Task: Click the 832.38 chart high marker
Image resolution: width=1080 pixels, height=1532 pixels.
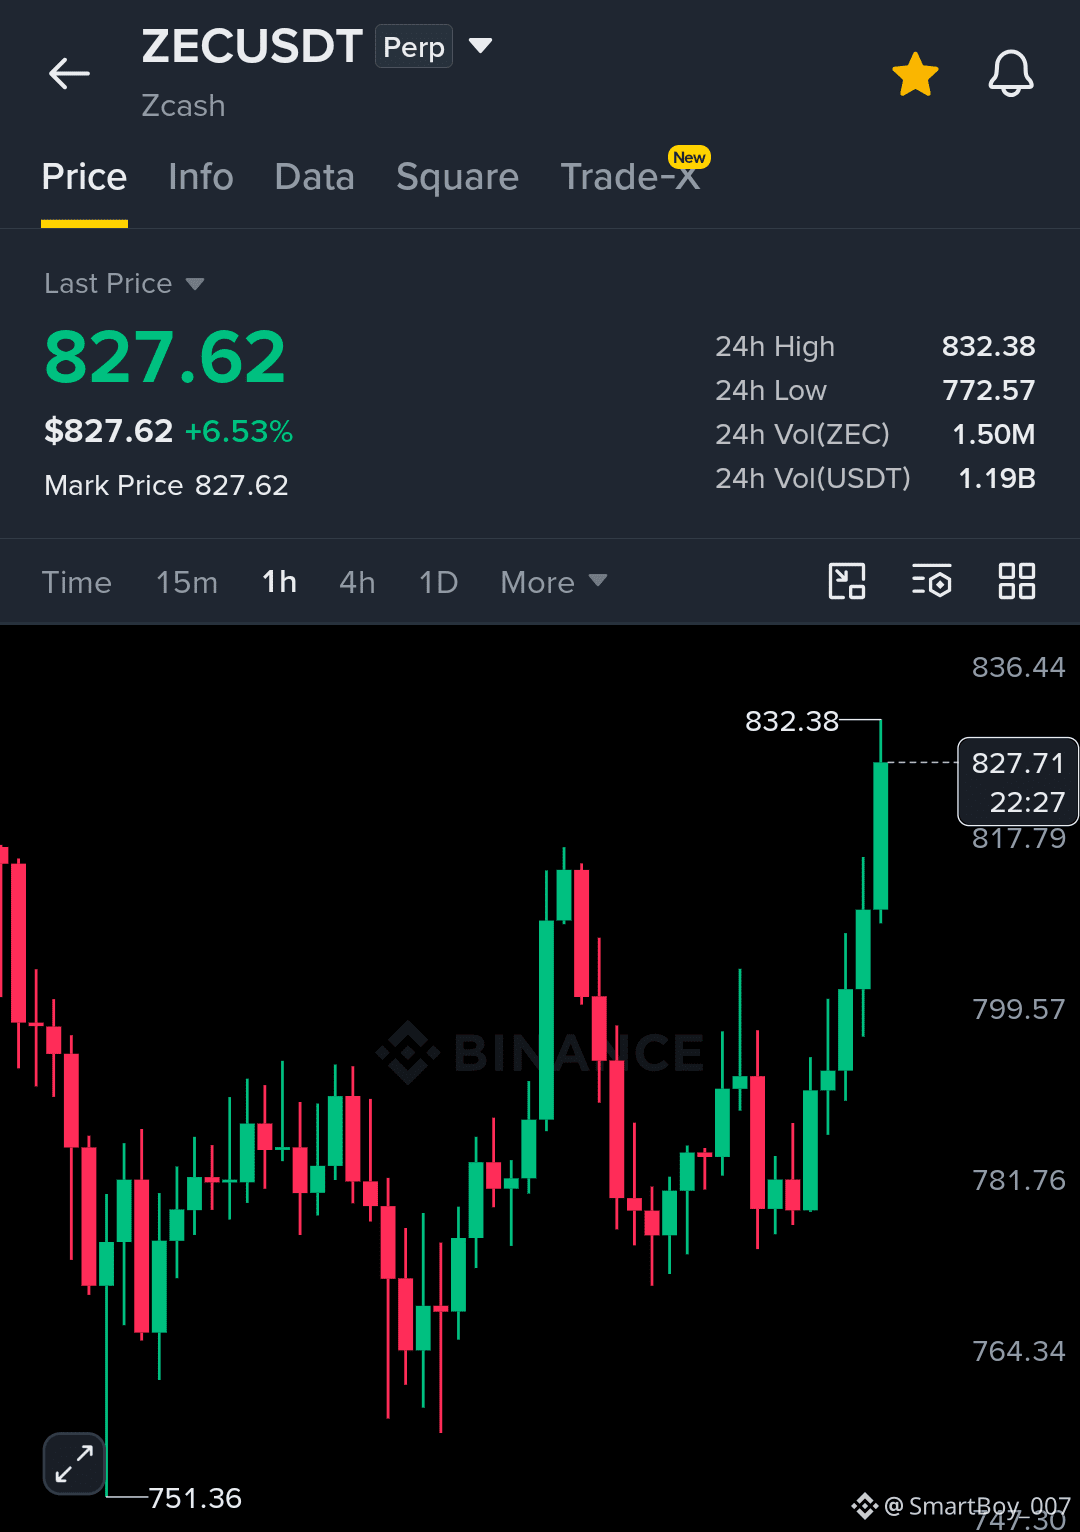Action: click(x=792, y=721)
